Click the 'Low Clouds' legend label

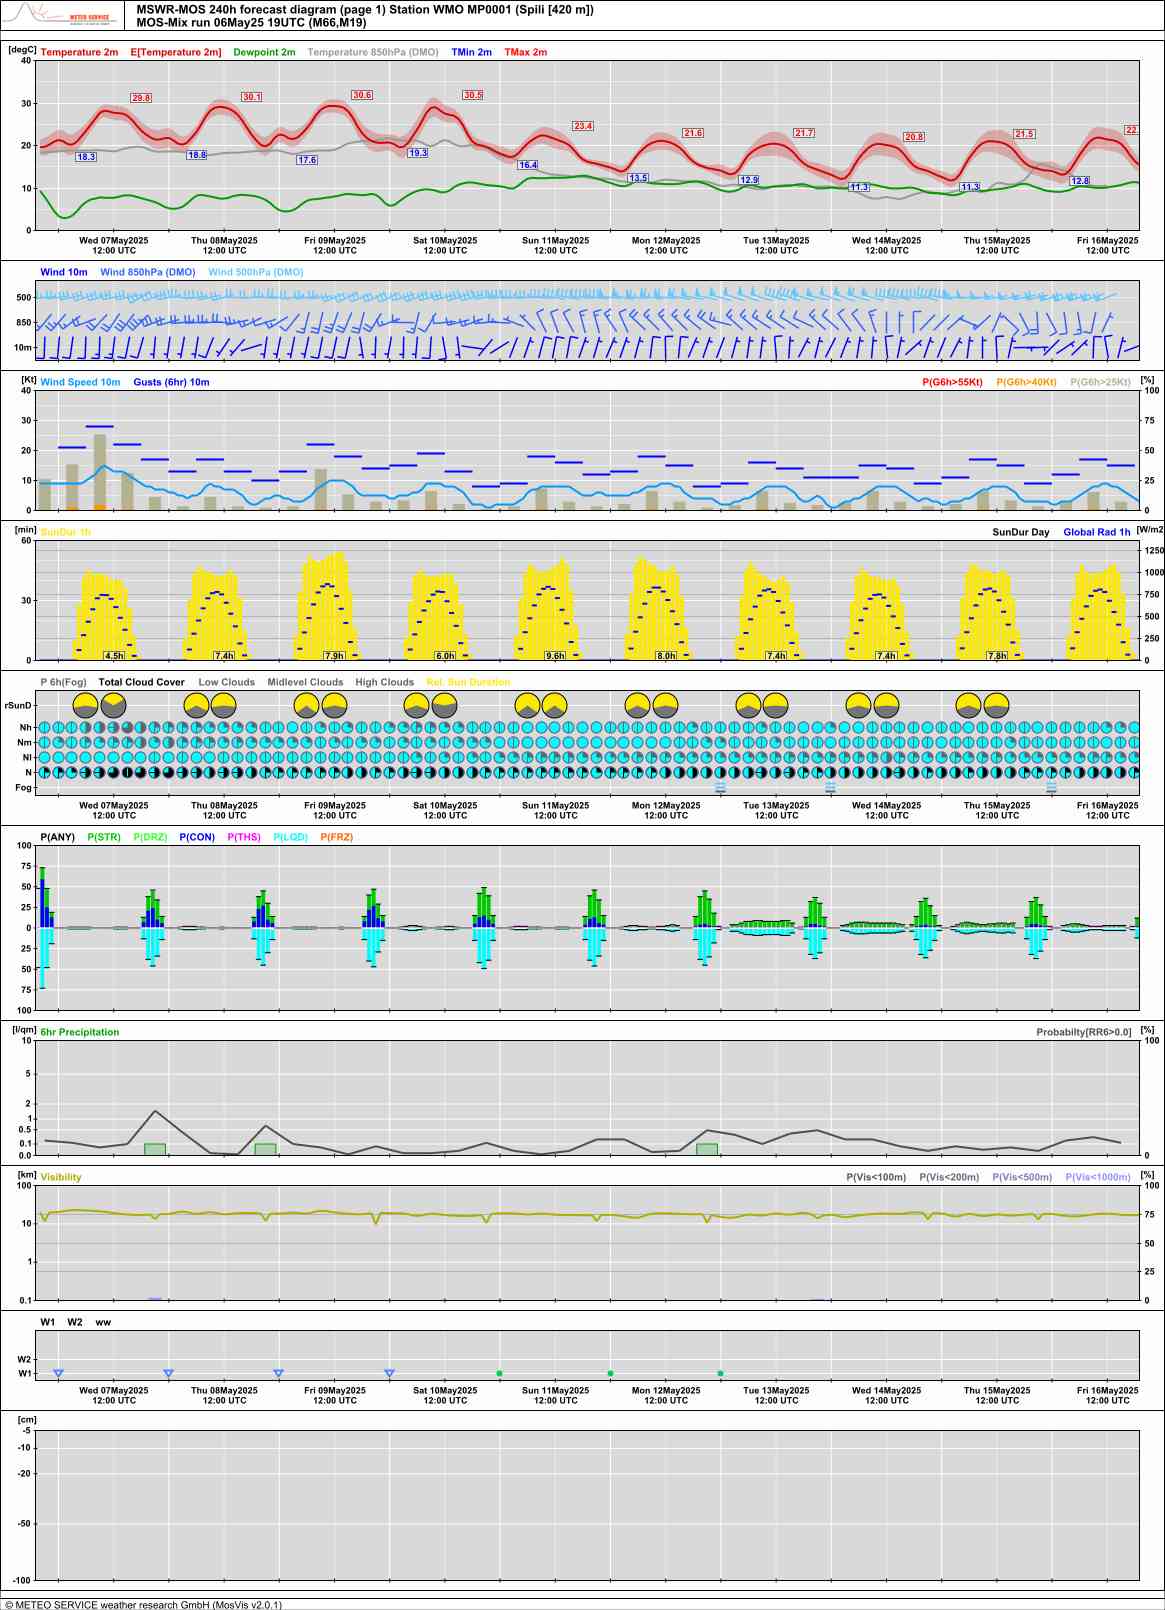click(227, 682)
